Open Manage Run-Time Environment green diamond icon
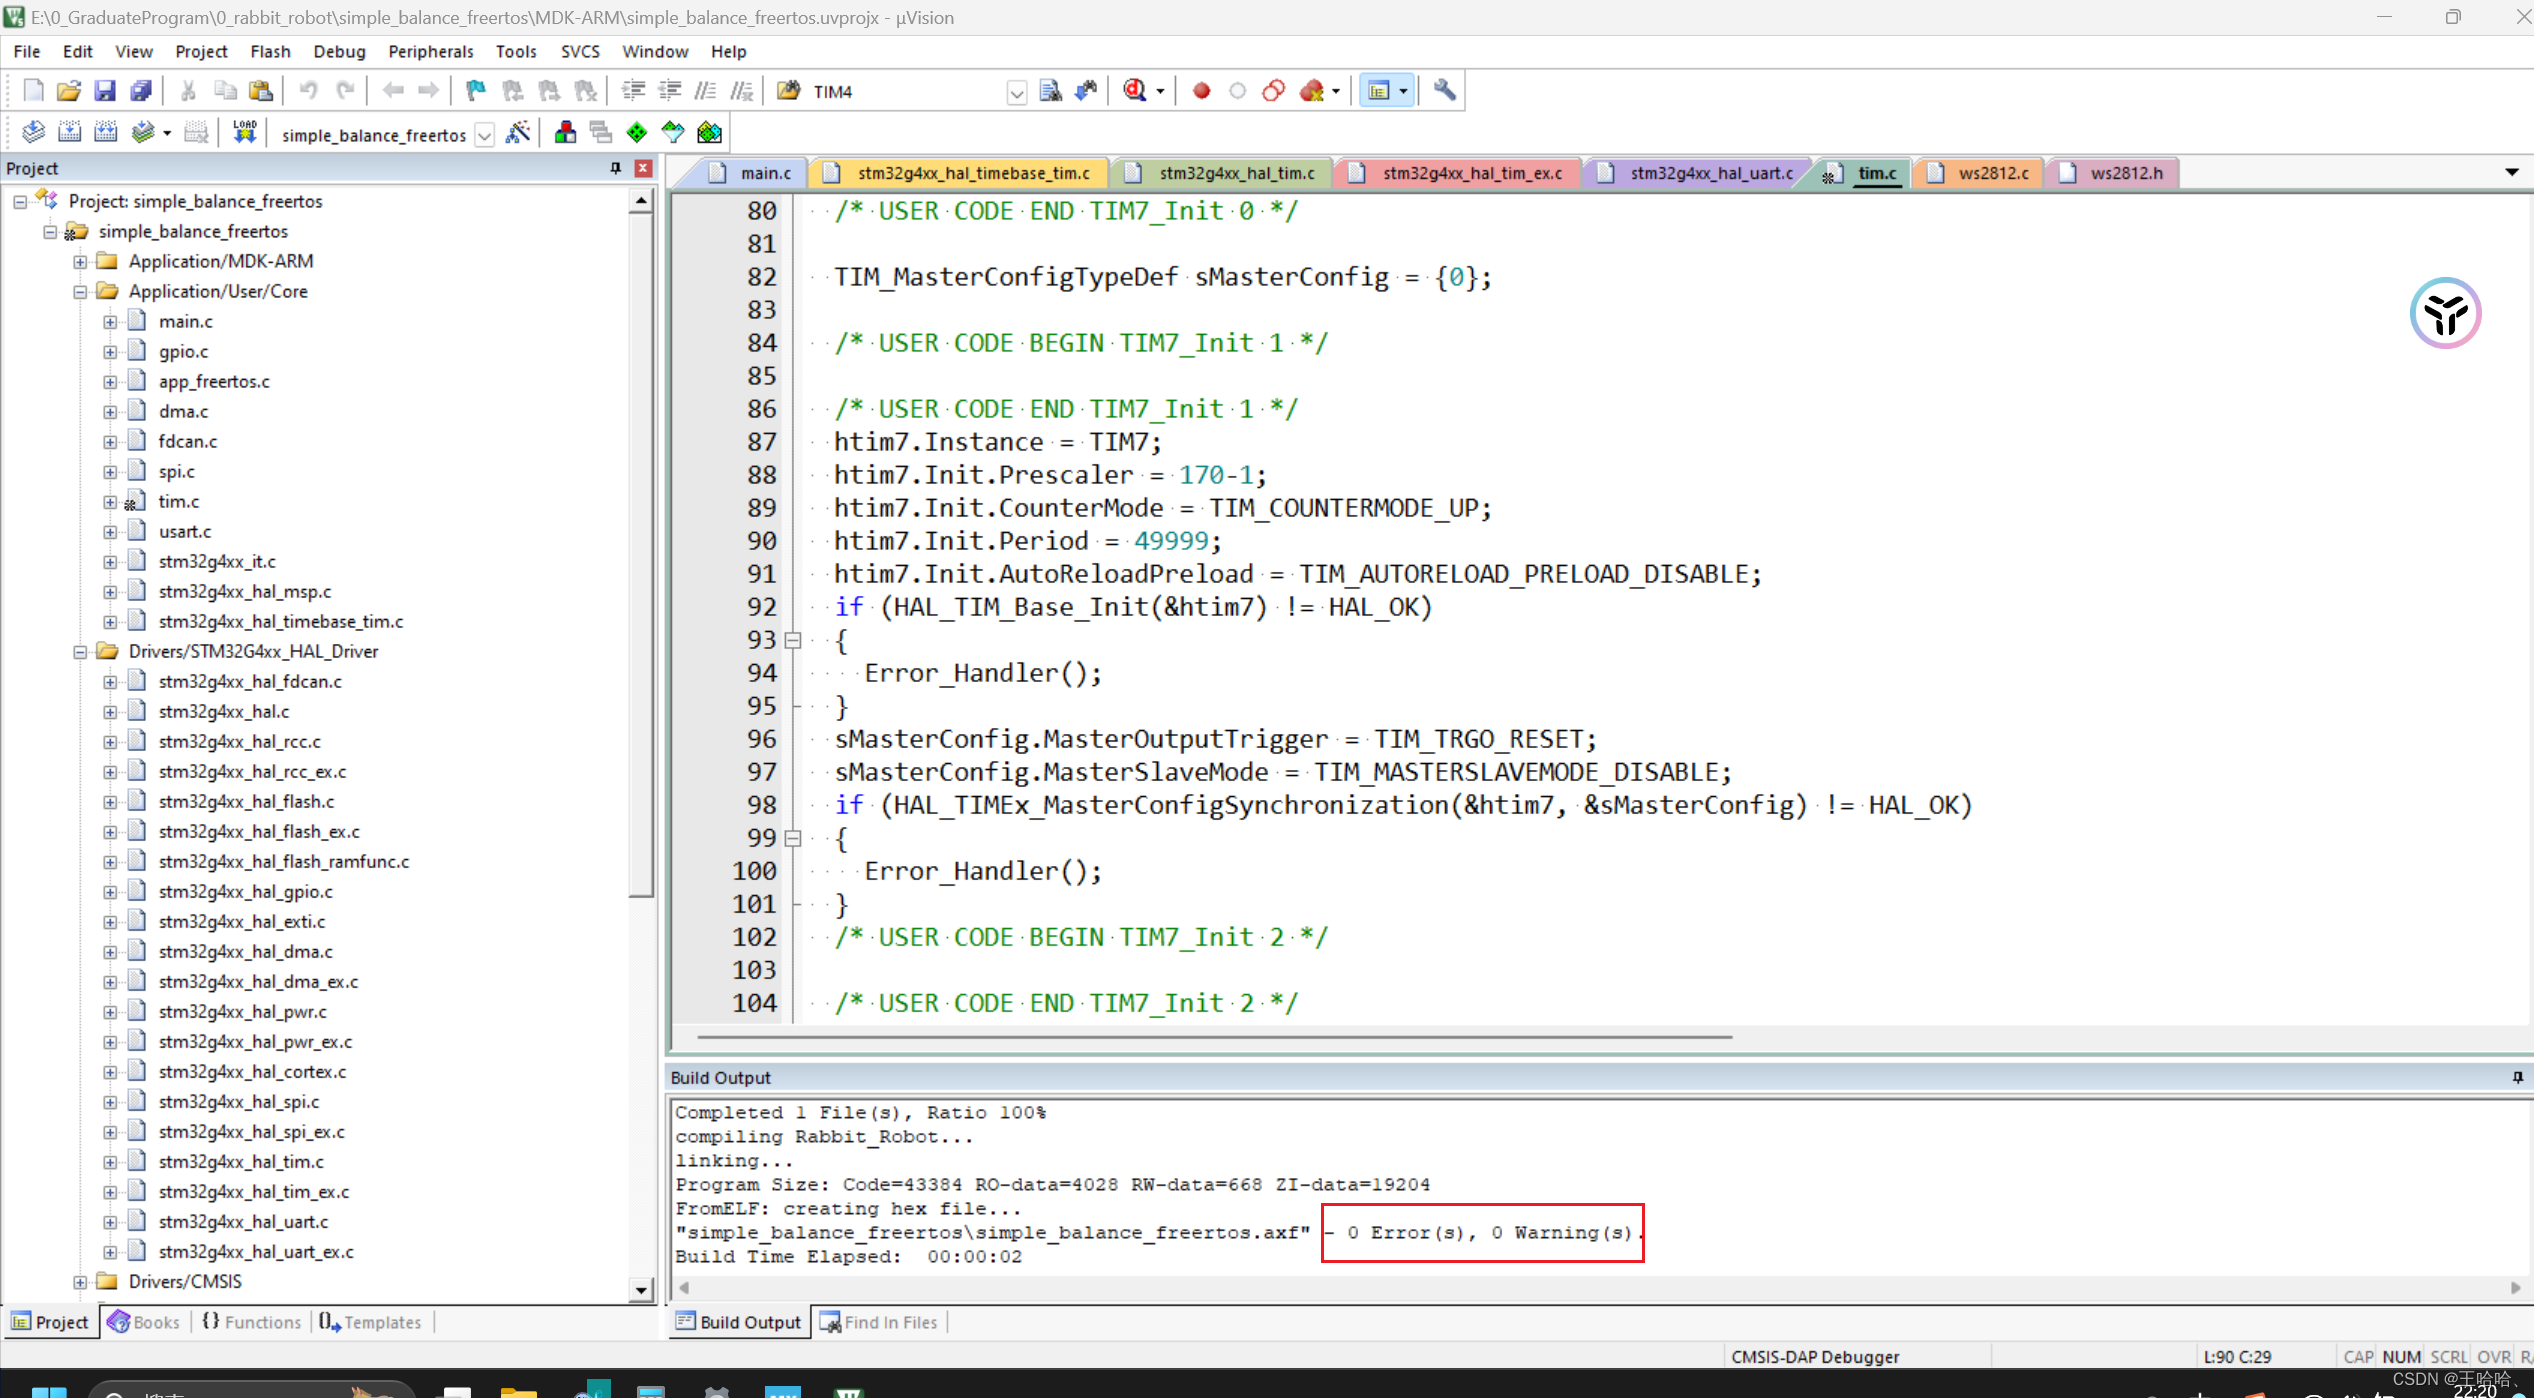2534x1398 pixels. click(x=637, y=132)
